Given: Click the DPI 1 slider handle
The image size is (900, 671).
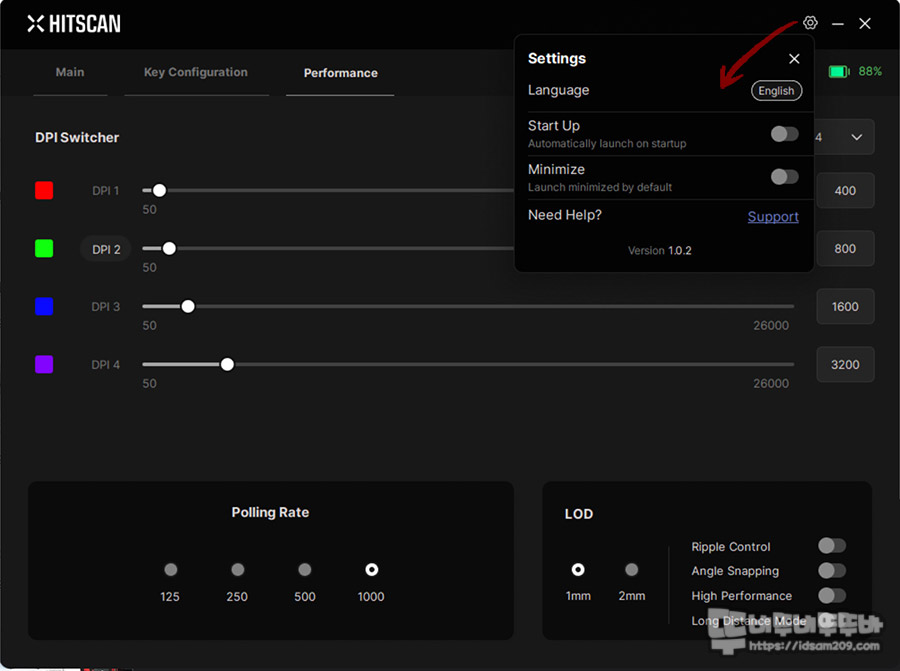Looking at the screenshot, I should pos(160,190).
